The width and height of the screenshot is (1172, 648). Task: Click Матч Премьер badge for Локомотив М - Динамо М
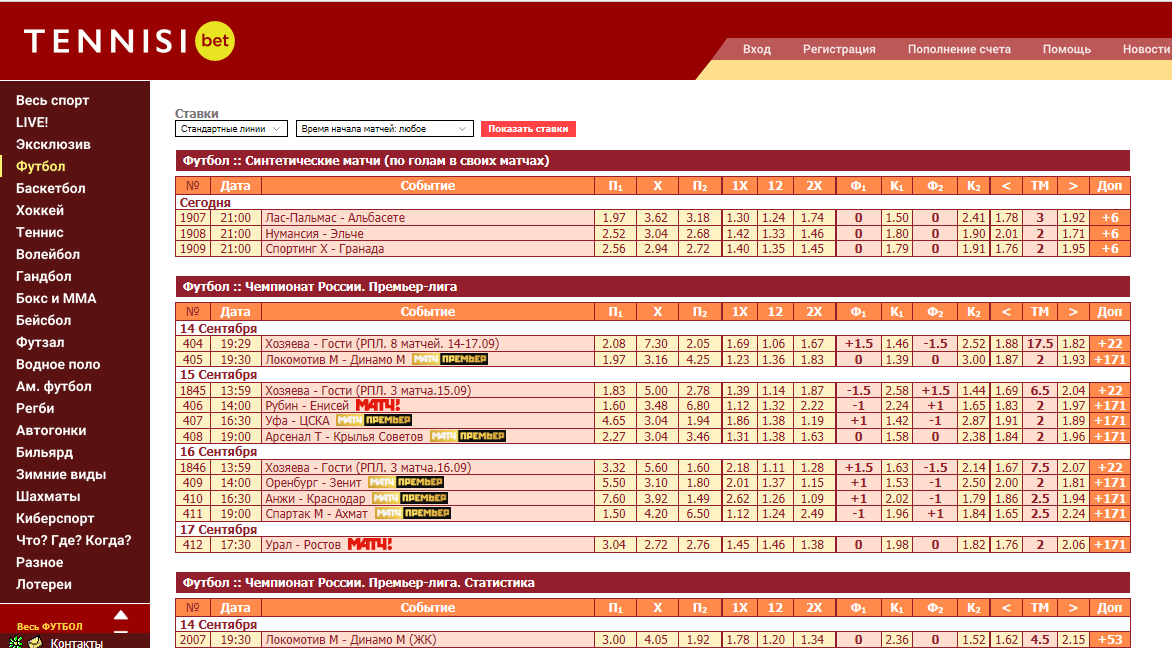pos(449,360)
